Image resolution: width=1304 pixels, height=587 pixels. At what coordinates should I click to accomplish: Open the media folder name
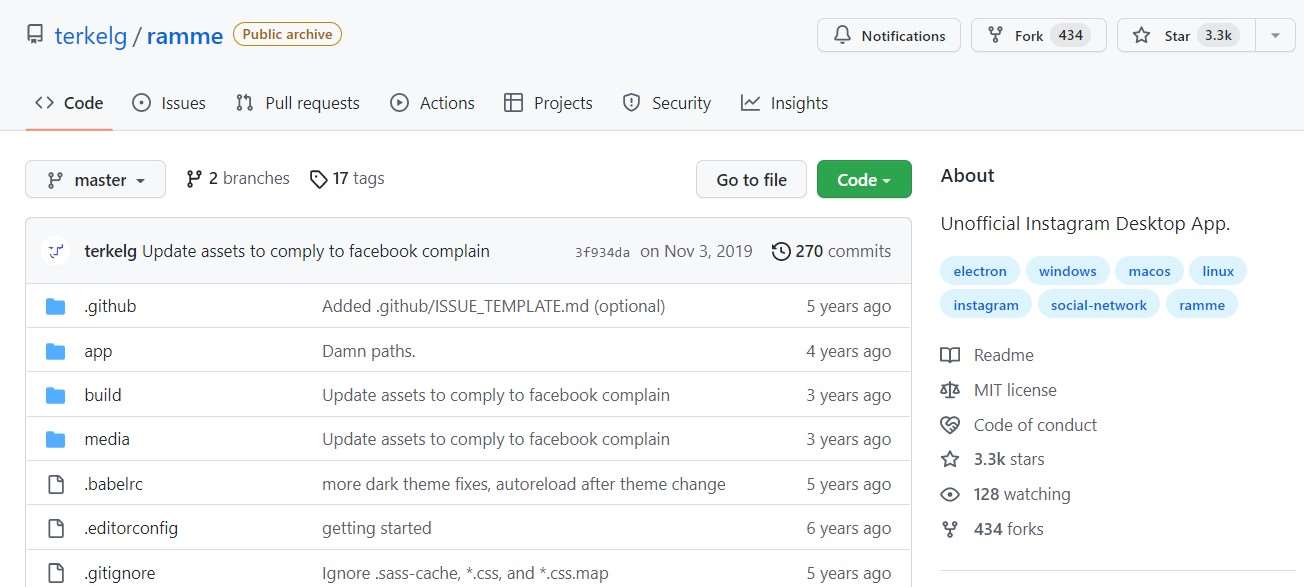pyautogui.click(x=107, y=439)
